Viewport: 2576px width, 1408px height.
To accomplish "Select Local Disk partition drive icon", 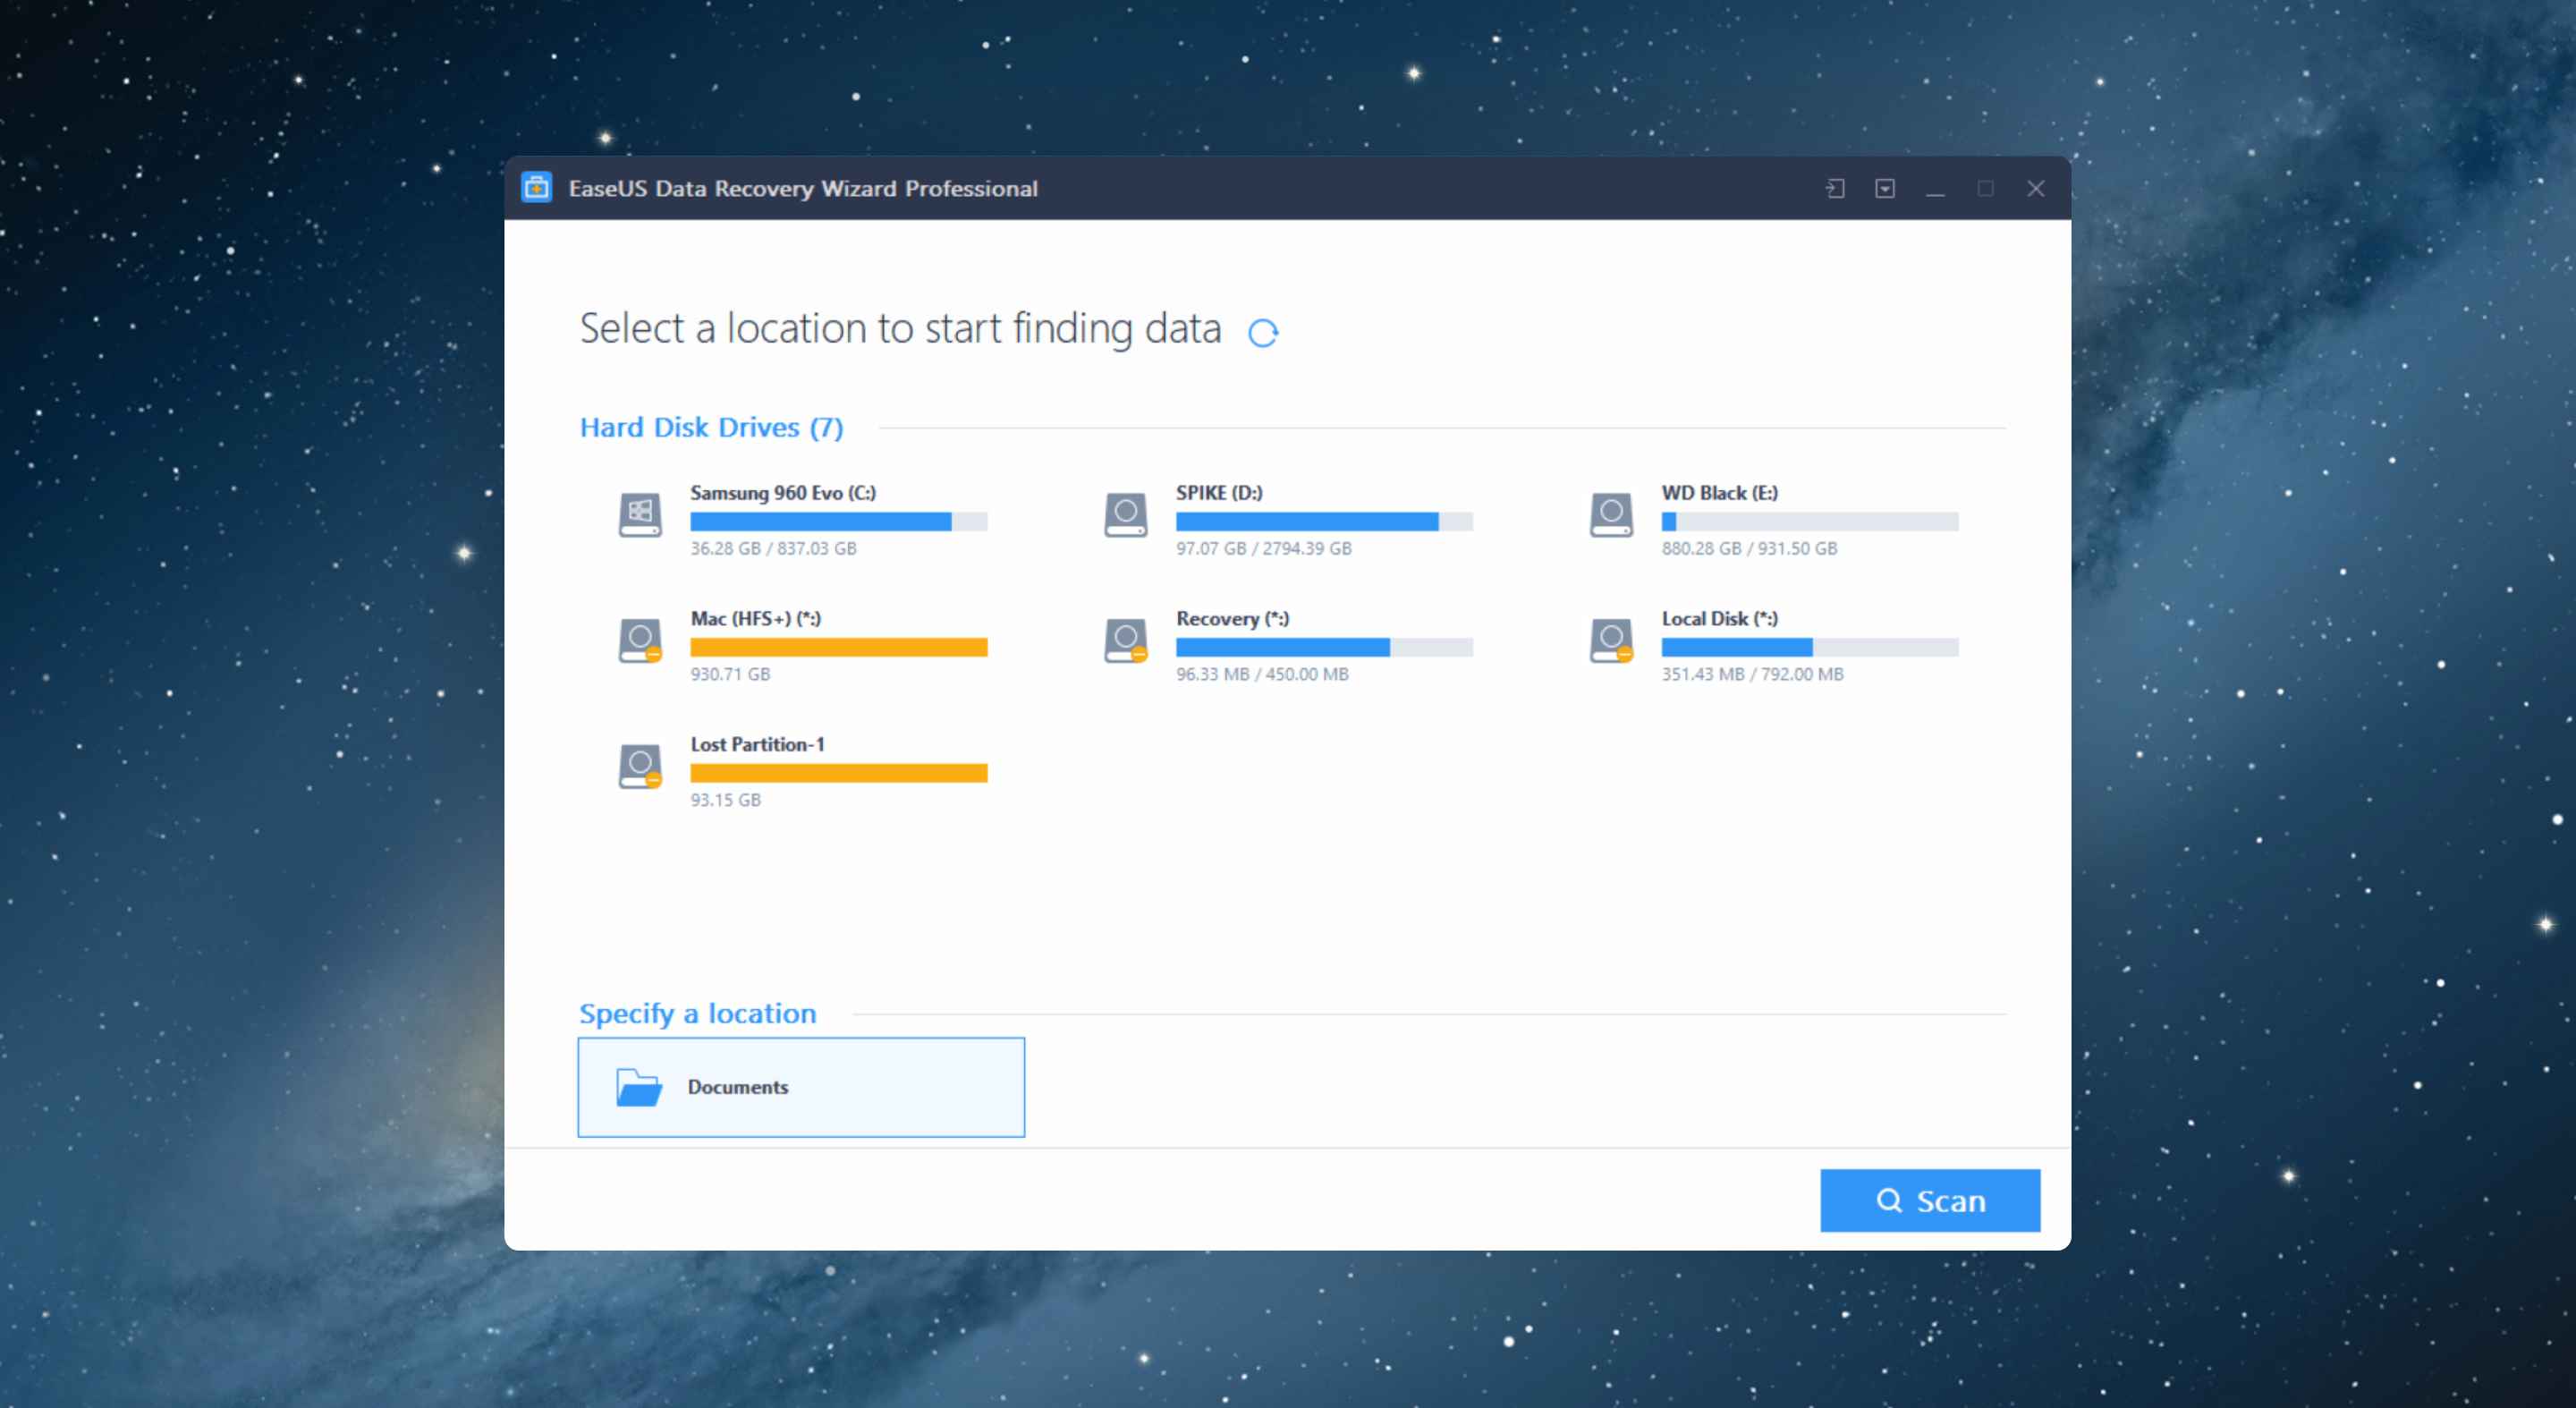I will coord(1610,643).
